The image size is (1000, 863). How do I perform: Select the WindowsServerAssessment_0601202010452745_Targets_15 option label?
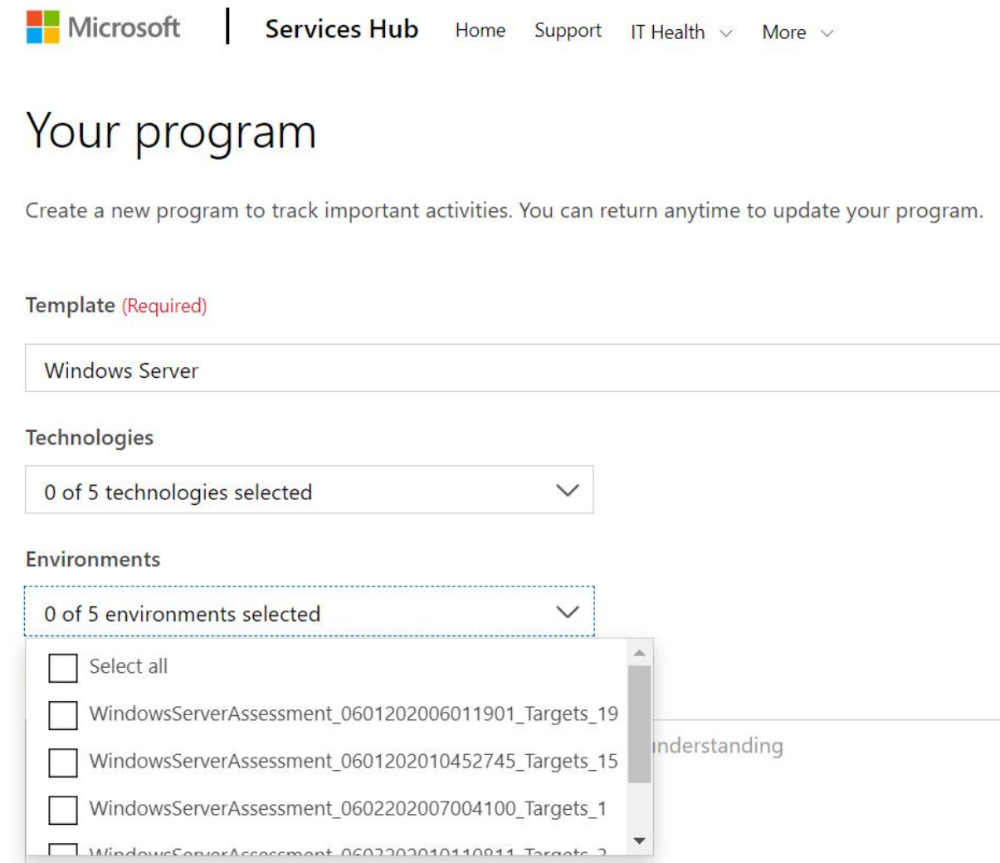click(x=353, y=761)
